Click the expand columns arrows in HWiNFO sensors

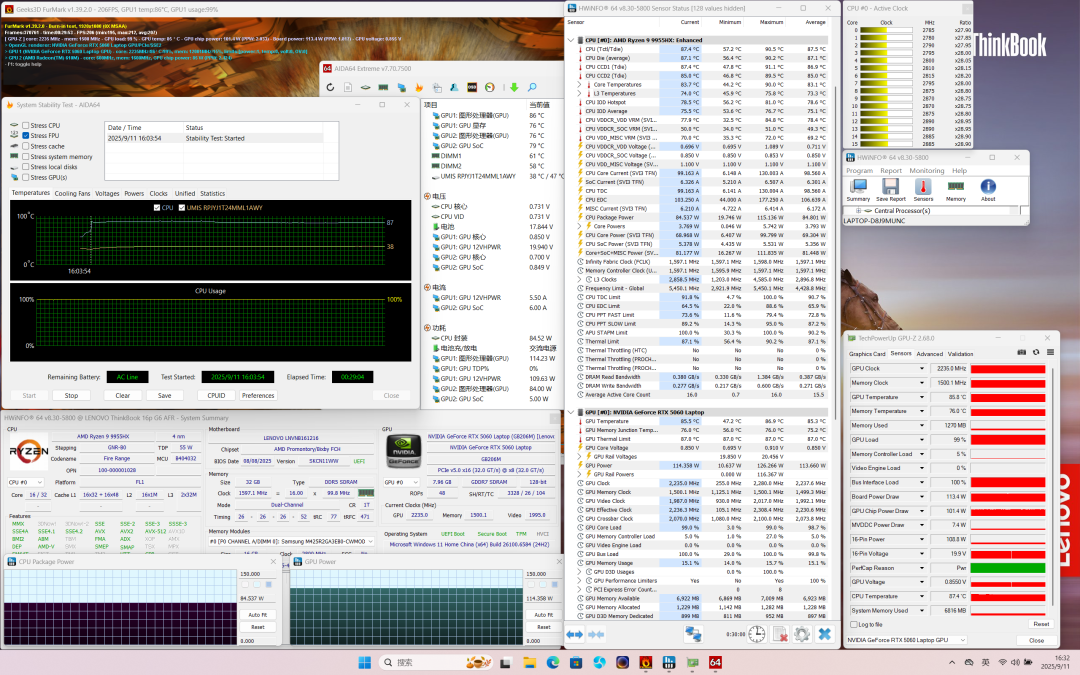[574, 634]
